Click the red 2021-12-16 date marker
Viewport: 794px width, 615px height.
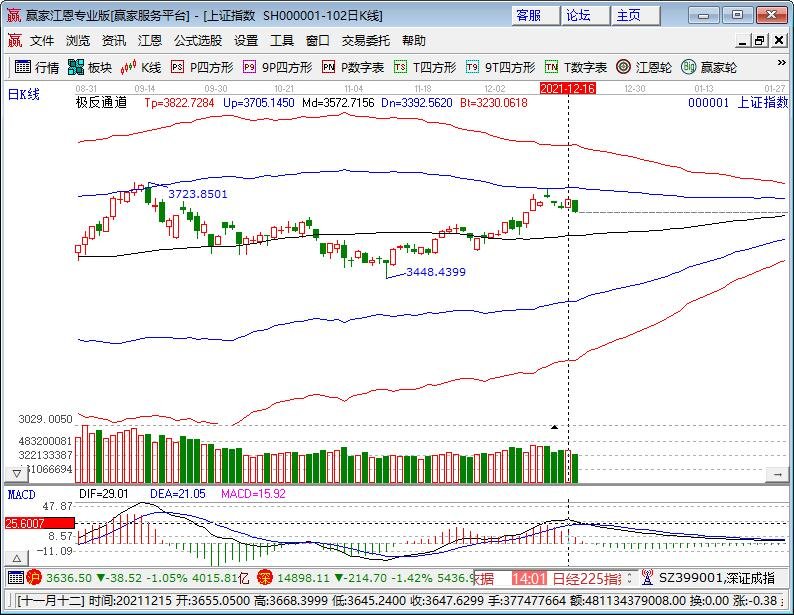pos(567,88)
